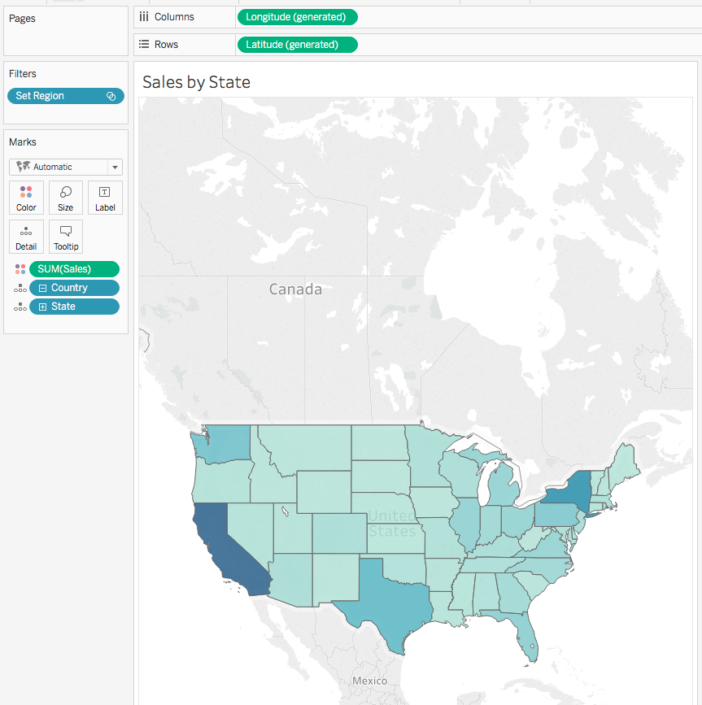Image resolution: width=702 pixels, height=705 pixels.
Task: Open the Tooltip marks card
Action: pyautogui.click(x=66, y=236)
